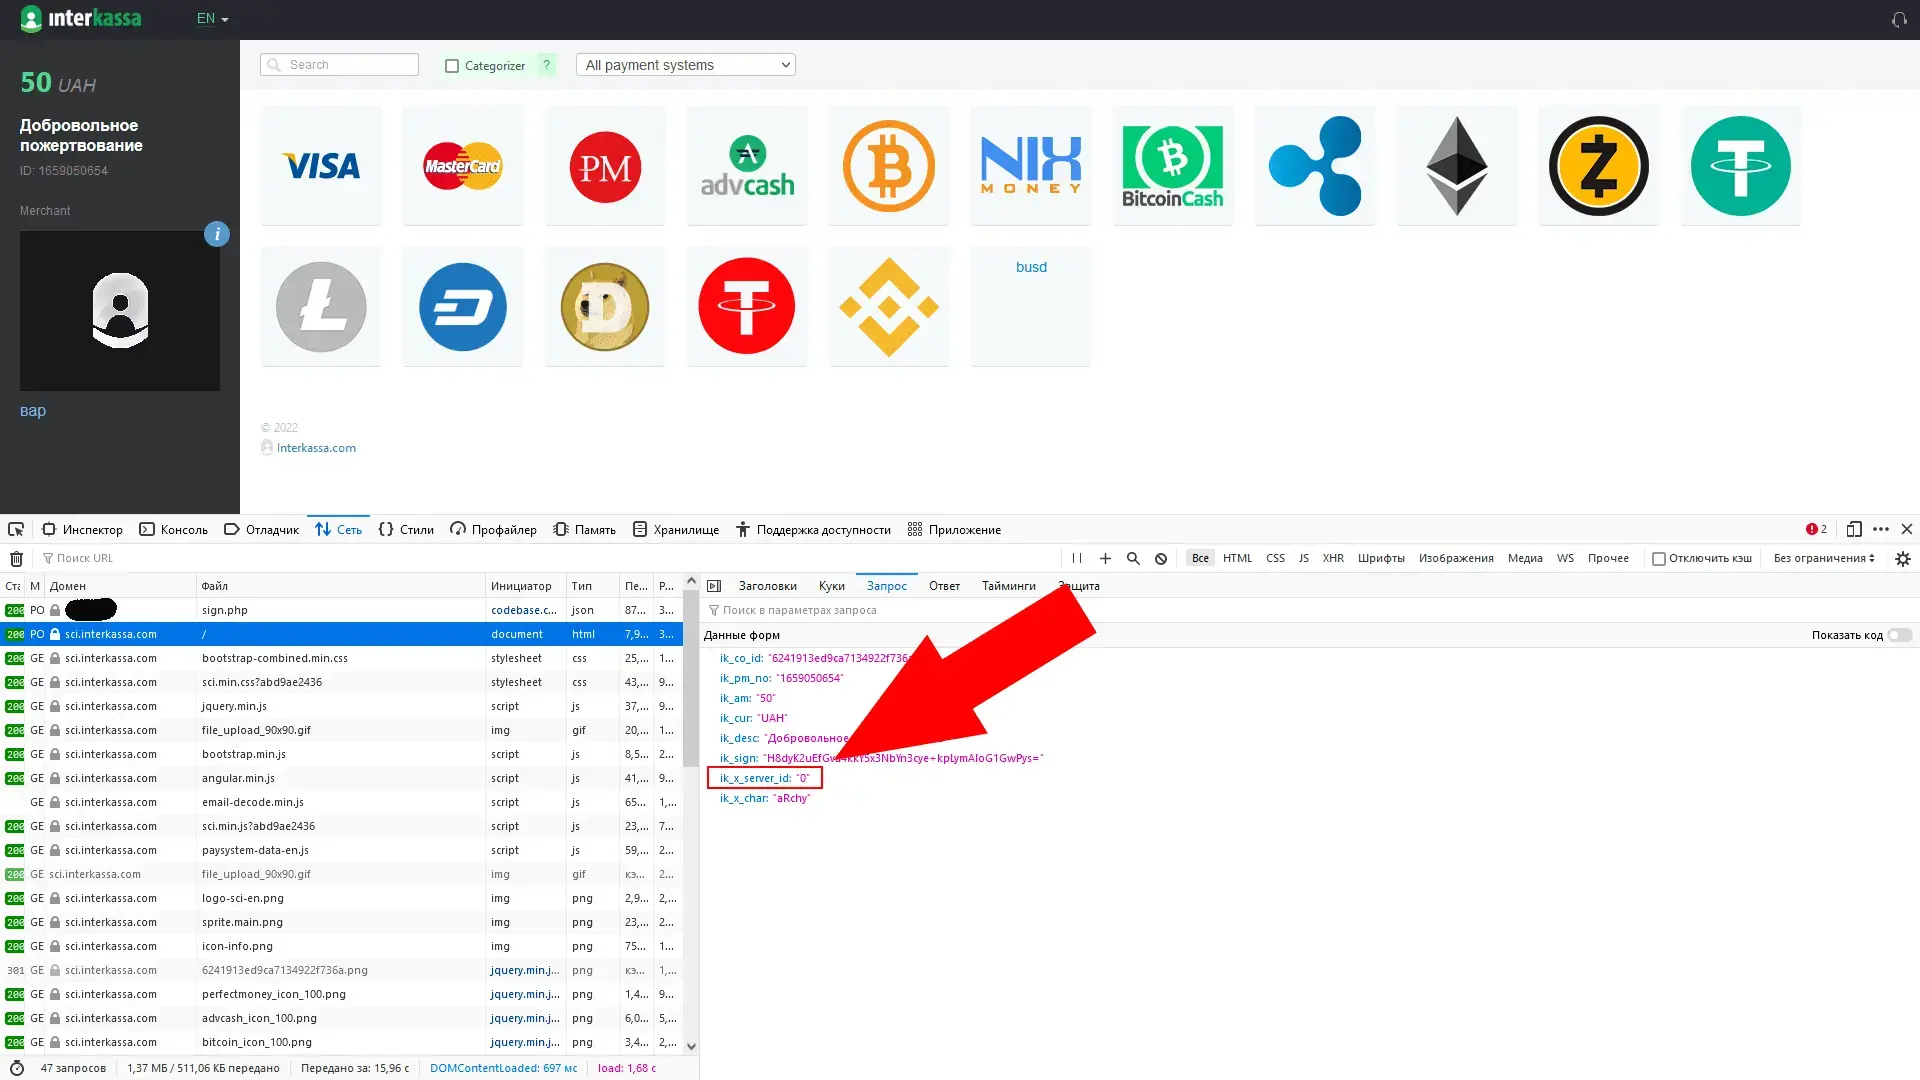This screenshot has width=1920, height=1080.
Task: Toggle the raw headers panel icon
Action: point(714,586)
